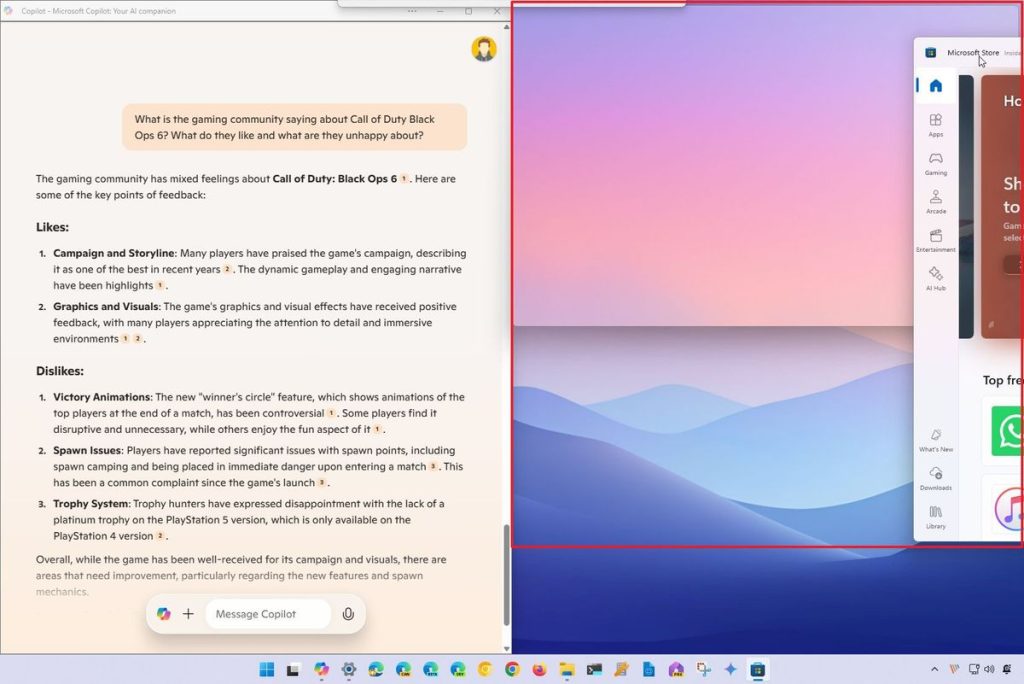Open Apps section in Microsoft Store
The width and height of the screenshot is (1024, 684).
pos(936,125)
